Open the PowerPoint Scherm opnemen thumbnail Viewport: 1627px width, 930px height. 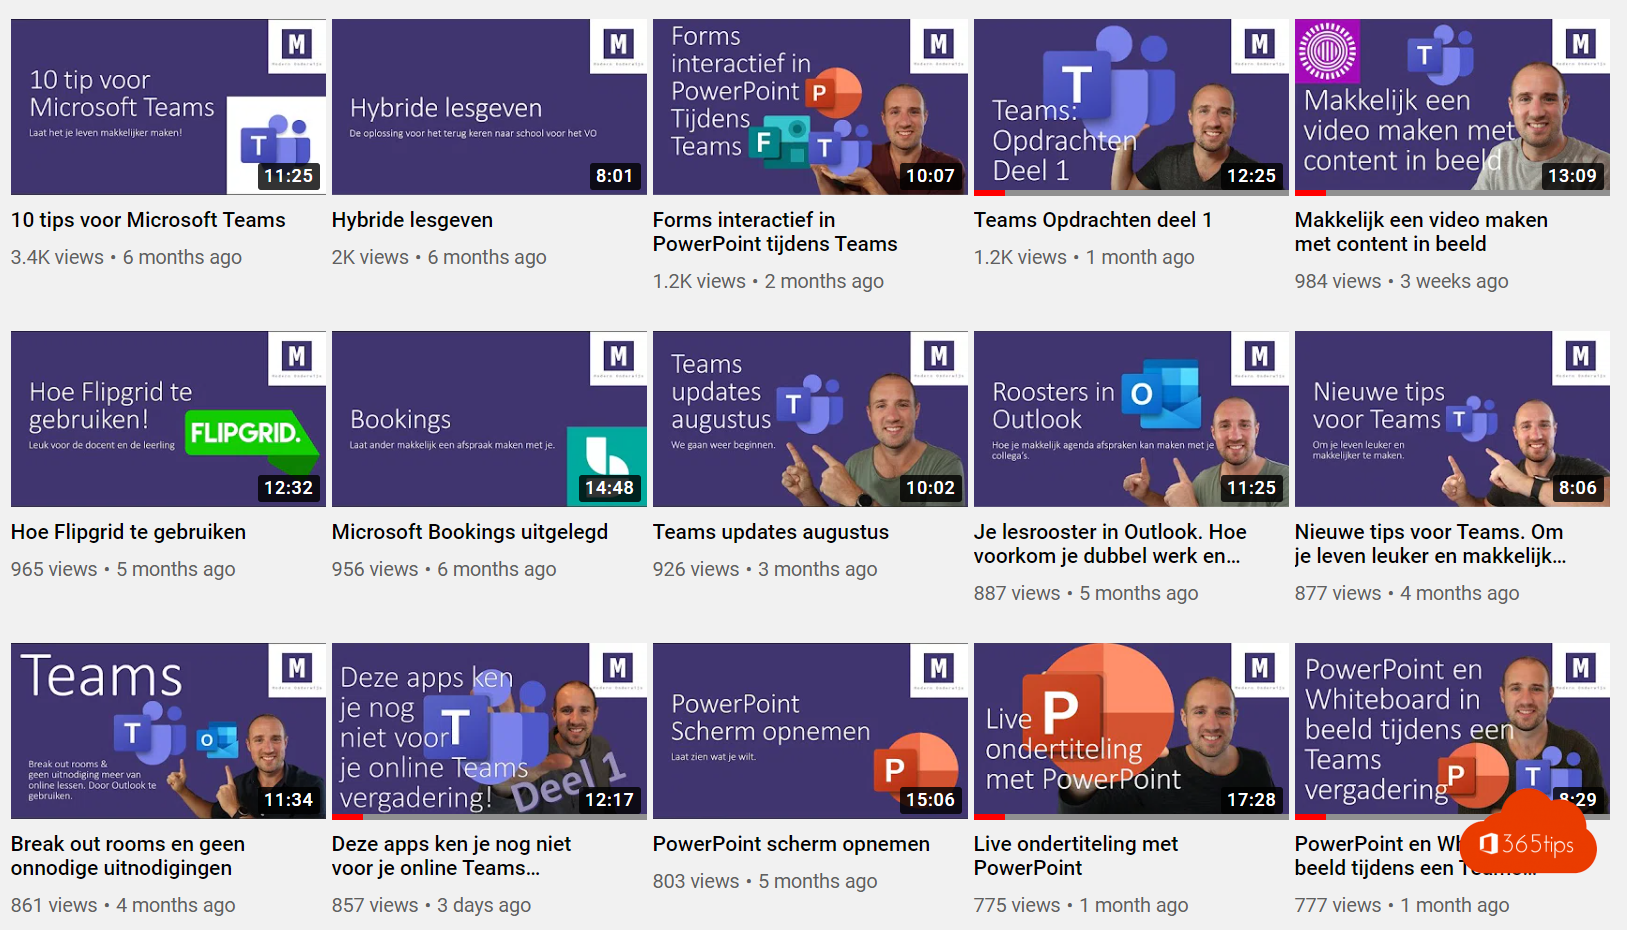click(810, 731)
